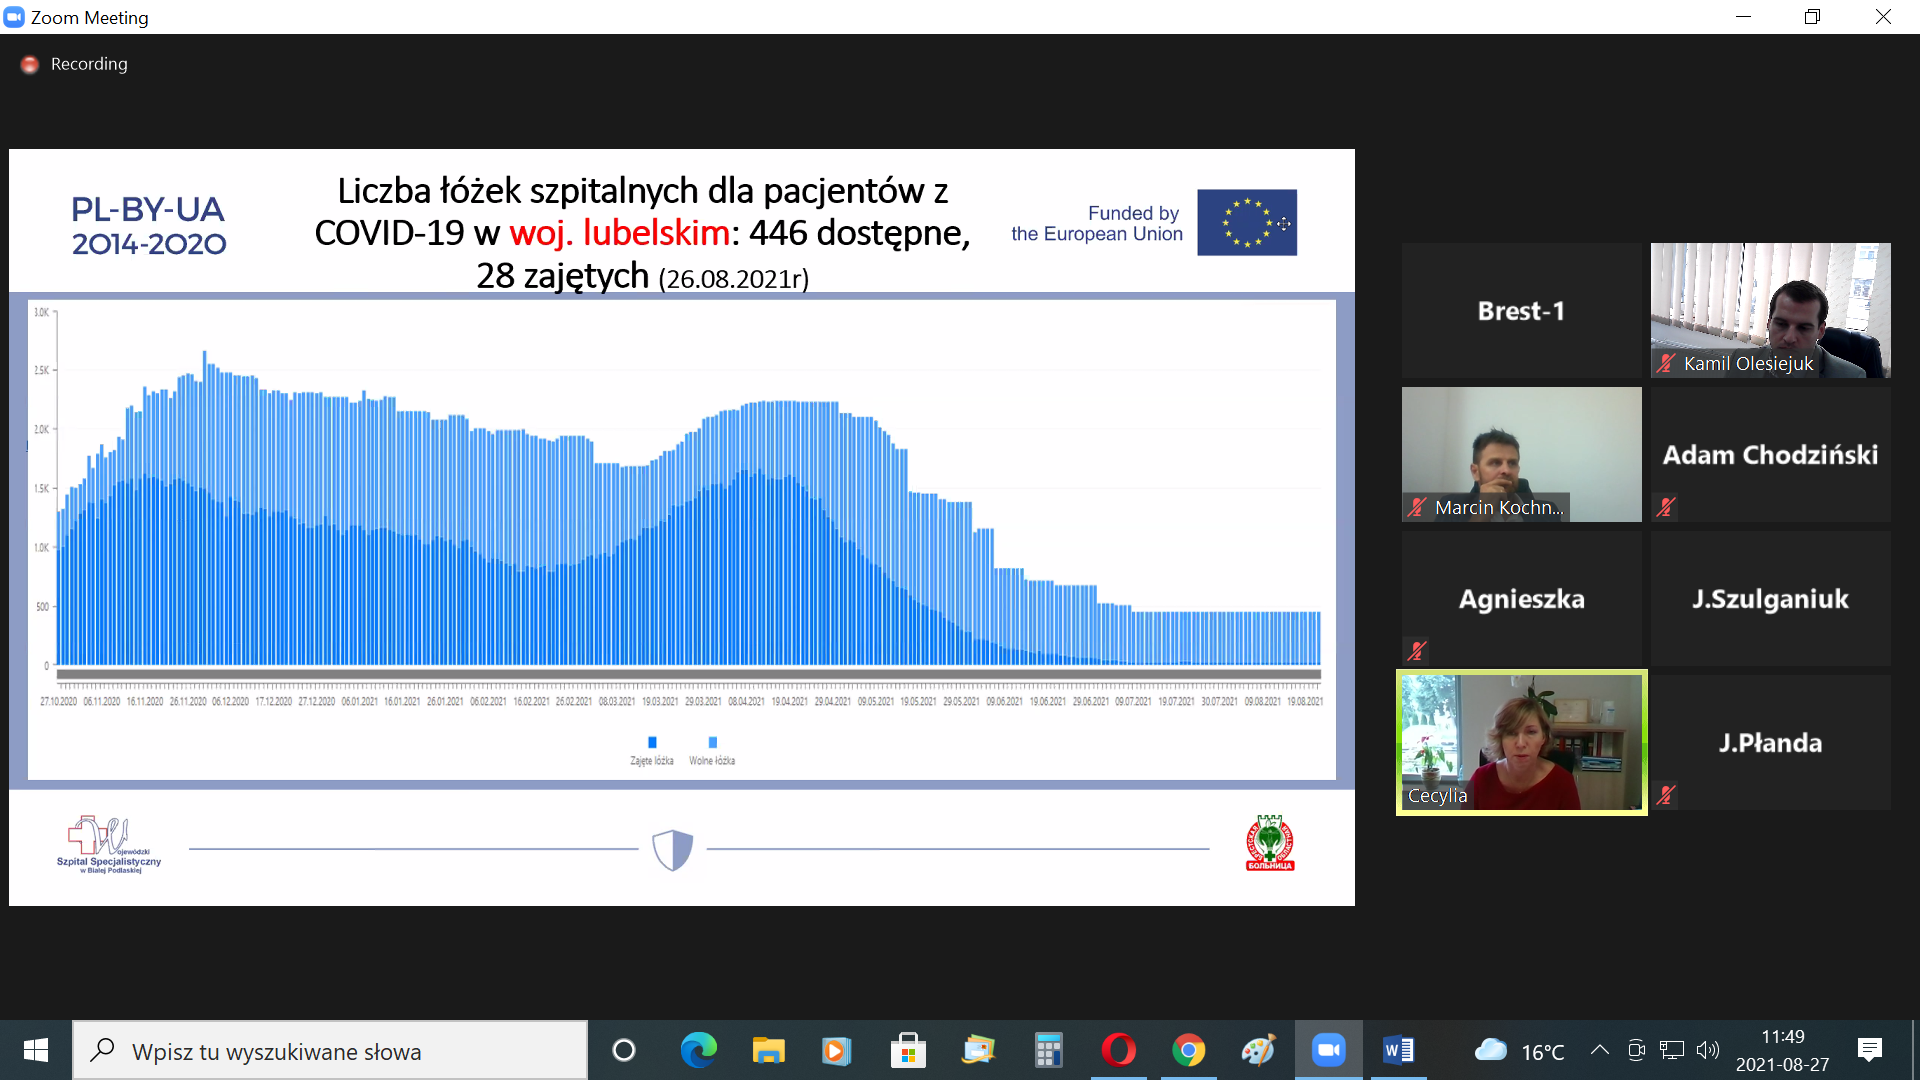Click Marcin Kochn's muted microphone icon
The image size is (1922, 1080).
tap(1417, 508)
